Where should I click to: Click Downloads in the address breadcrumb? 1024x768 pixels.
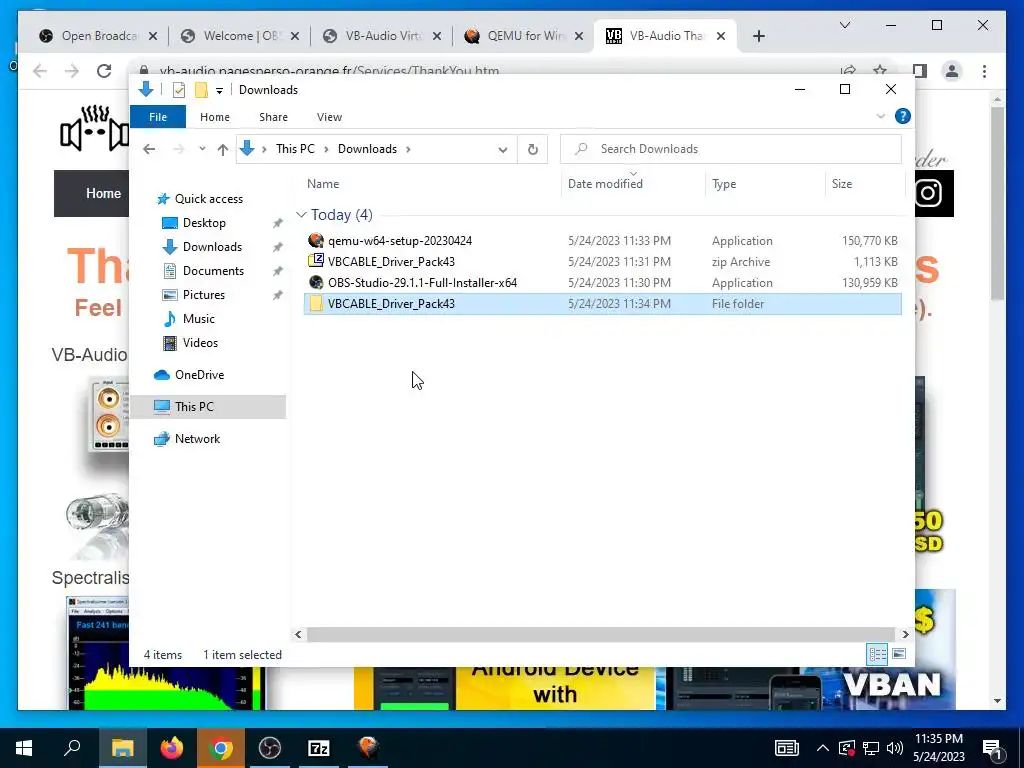click(367, 149)
